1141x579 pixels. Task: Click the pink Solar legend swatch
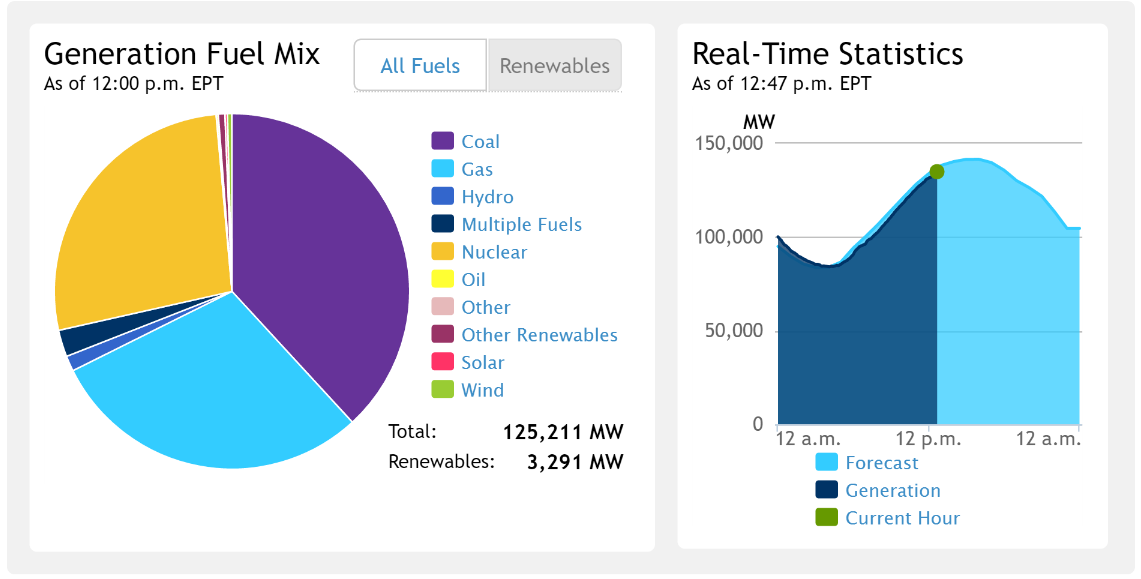coord(443,363)
